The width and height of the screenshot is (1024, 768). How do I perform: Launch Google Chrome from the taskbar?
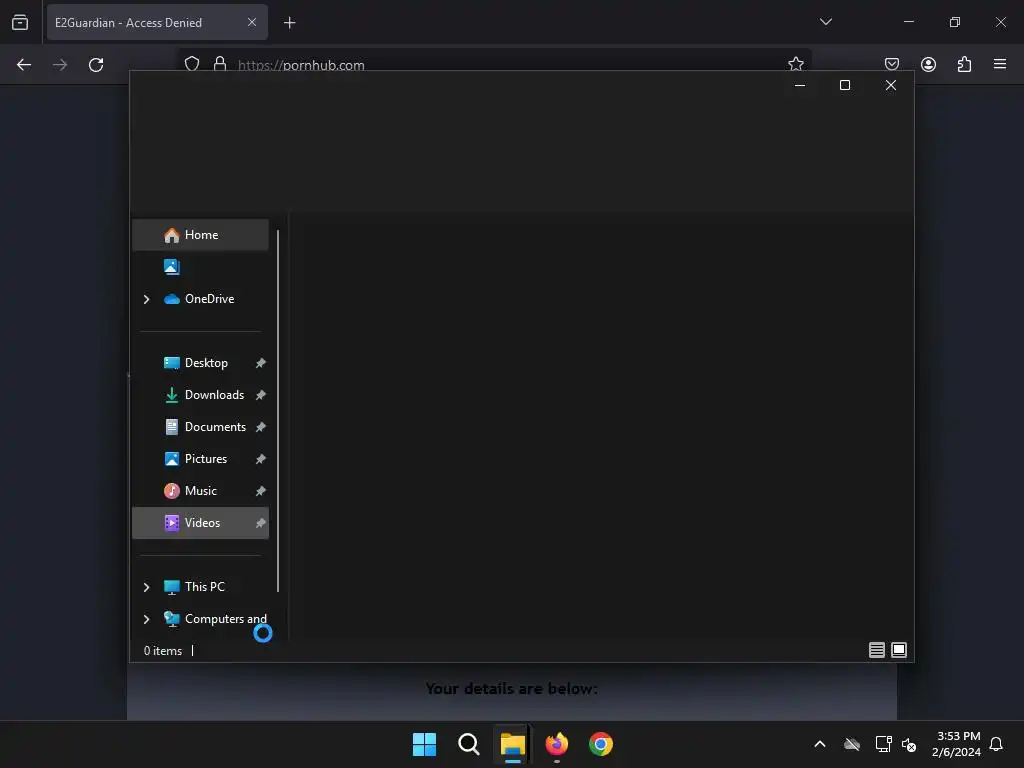click(x=601, y=744)
